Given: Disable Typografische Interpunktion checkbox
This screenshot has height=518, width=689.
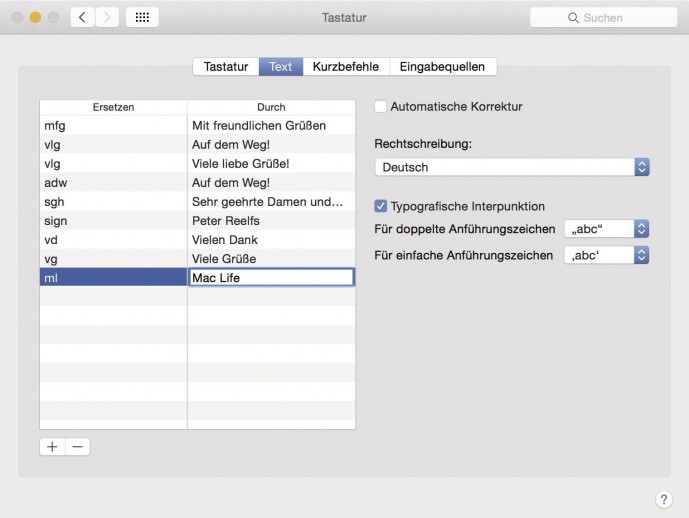Looking at the screenshot, I should point(381,206).
